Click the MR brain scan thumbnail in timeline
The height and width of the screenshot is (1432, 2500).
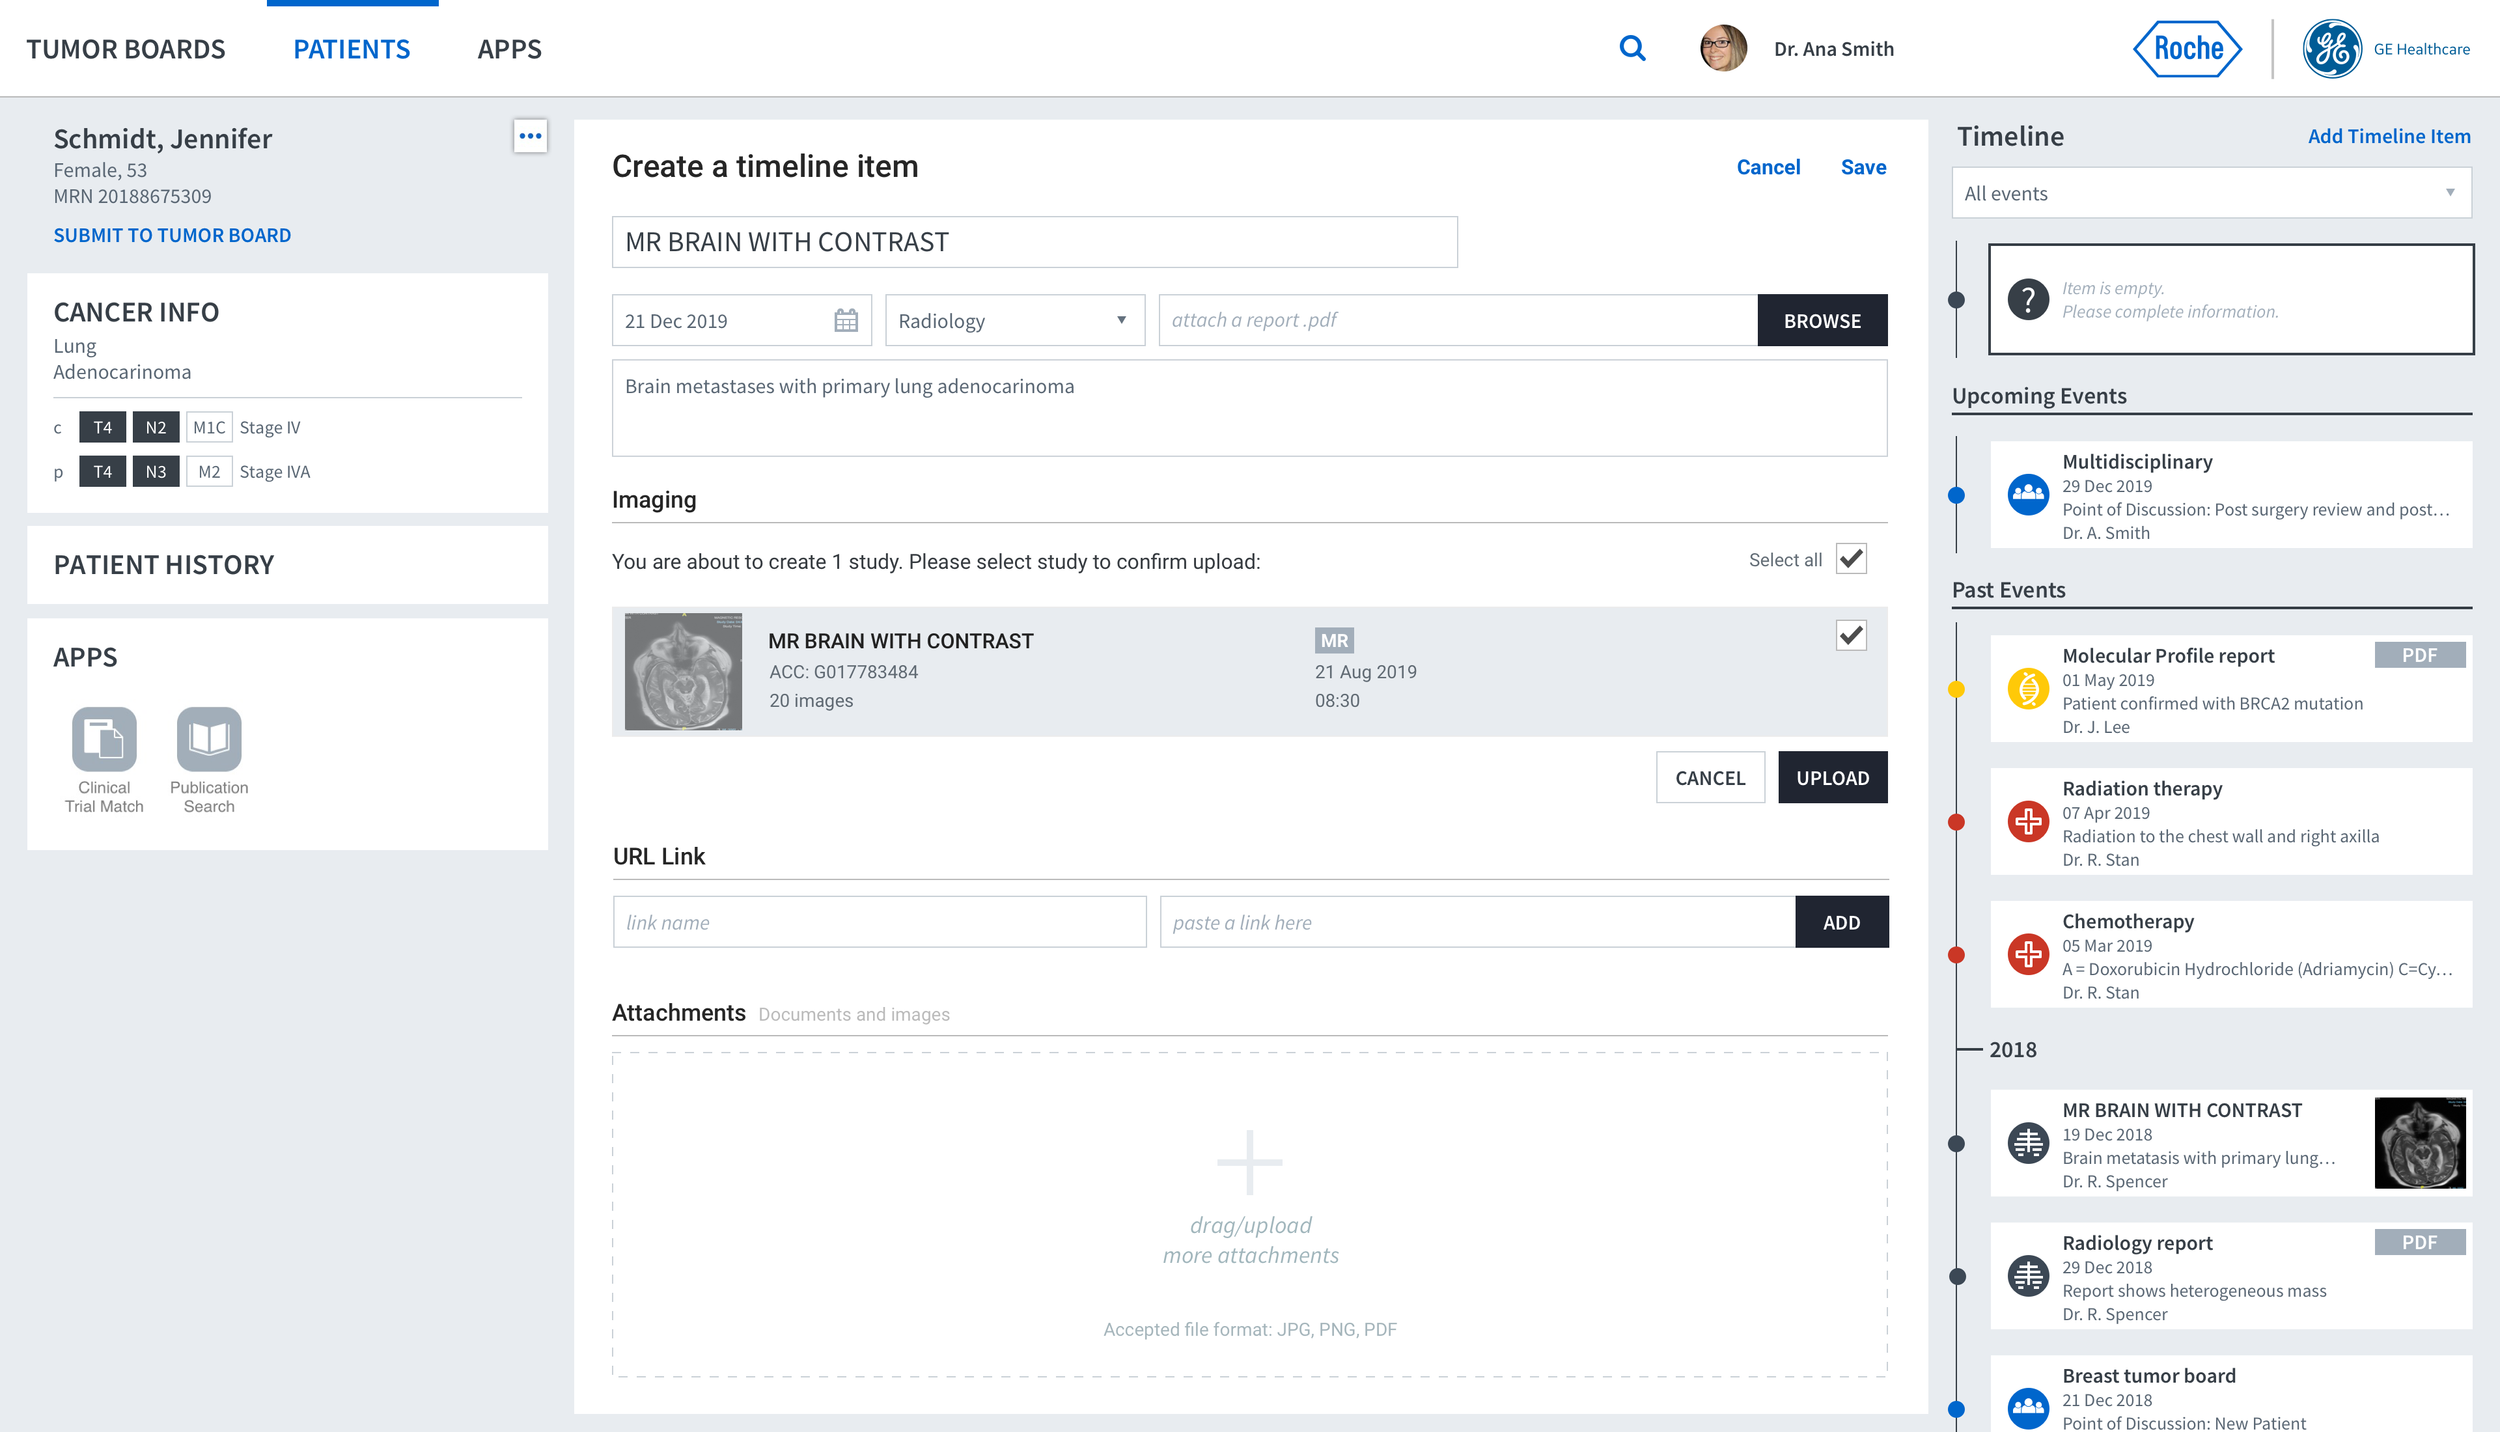(x=2419, y=1143)
